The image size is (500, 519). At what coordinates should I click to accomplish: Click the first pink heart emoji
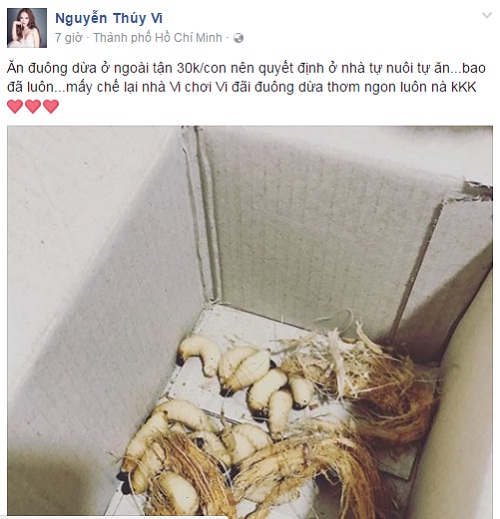pyautogui.click(x=15, y=107)
